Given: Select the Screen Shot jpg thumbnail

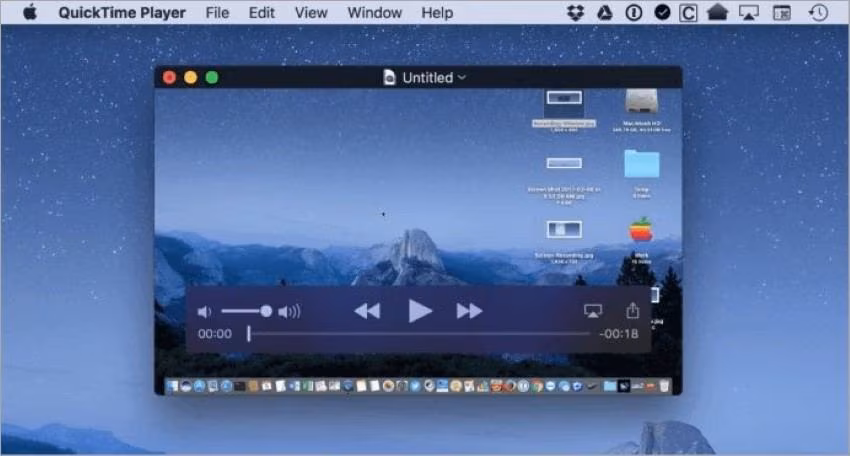Looking at the screenshot, I should point(564,163).
